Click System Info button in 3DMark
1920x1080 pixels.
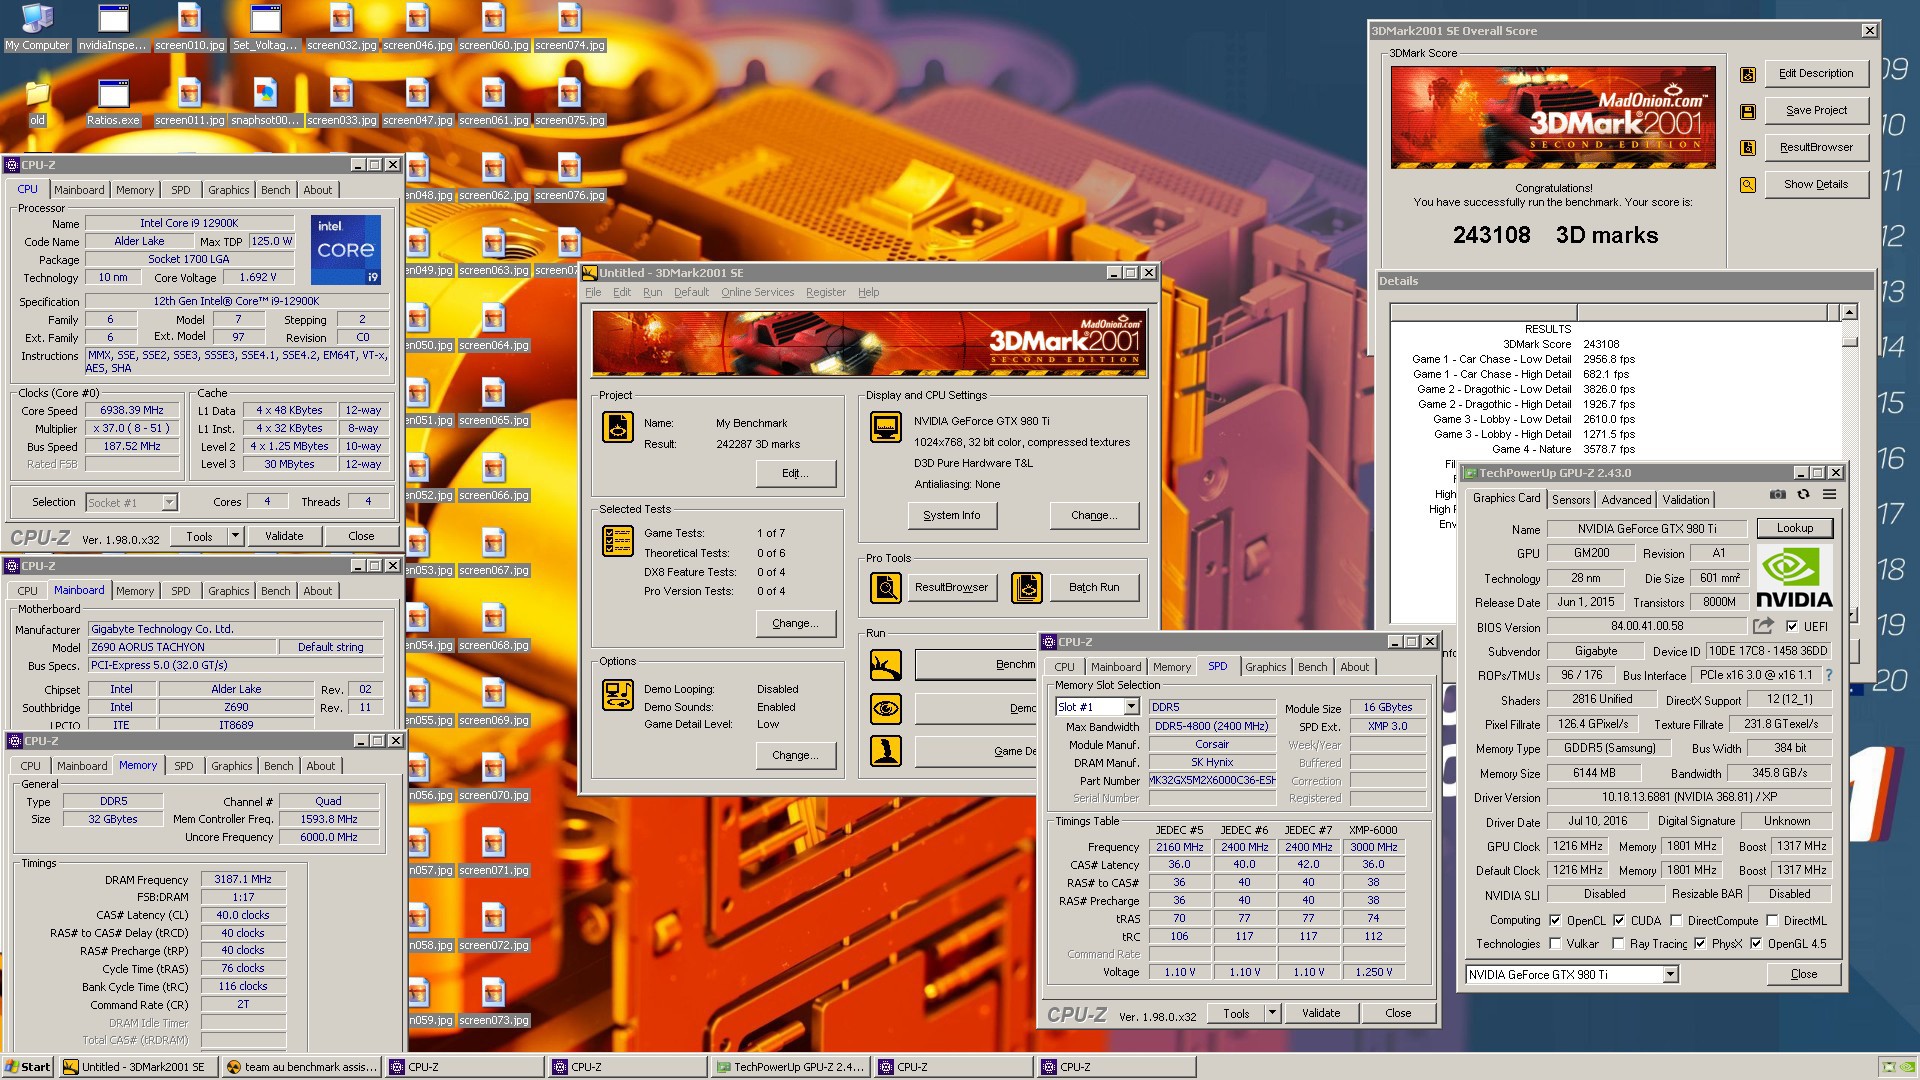(x=951, y=515)
